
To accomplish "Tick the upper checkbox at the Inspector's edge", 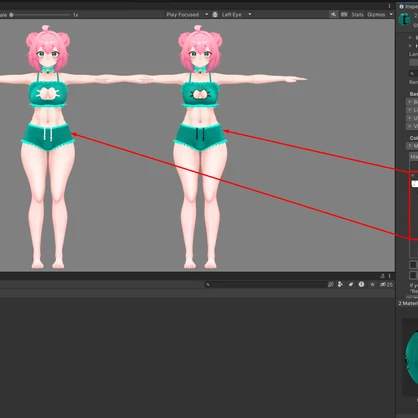I will click(x=413, y=265).
